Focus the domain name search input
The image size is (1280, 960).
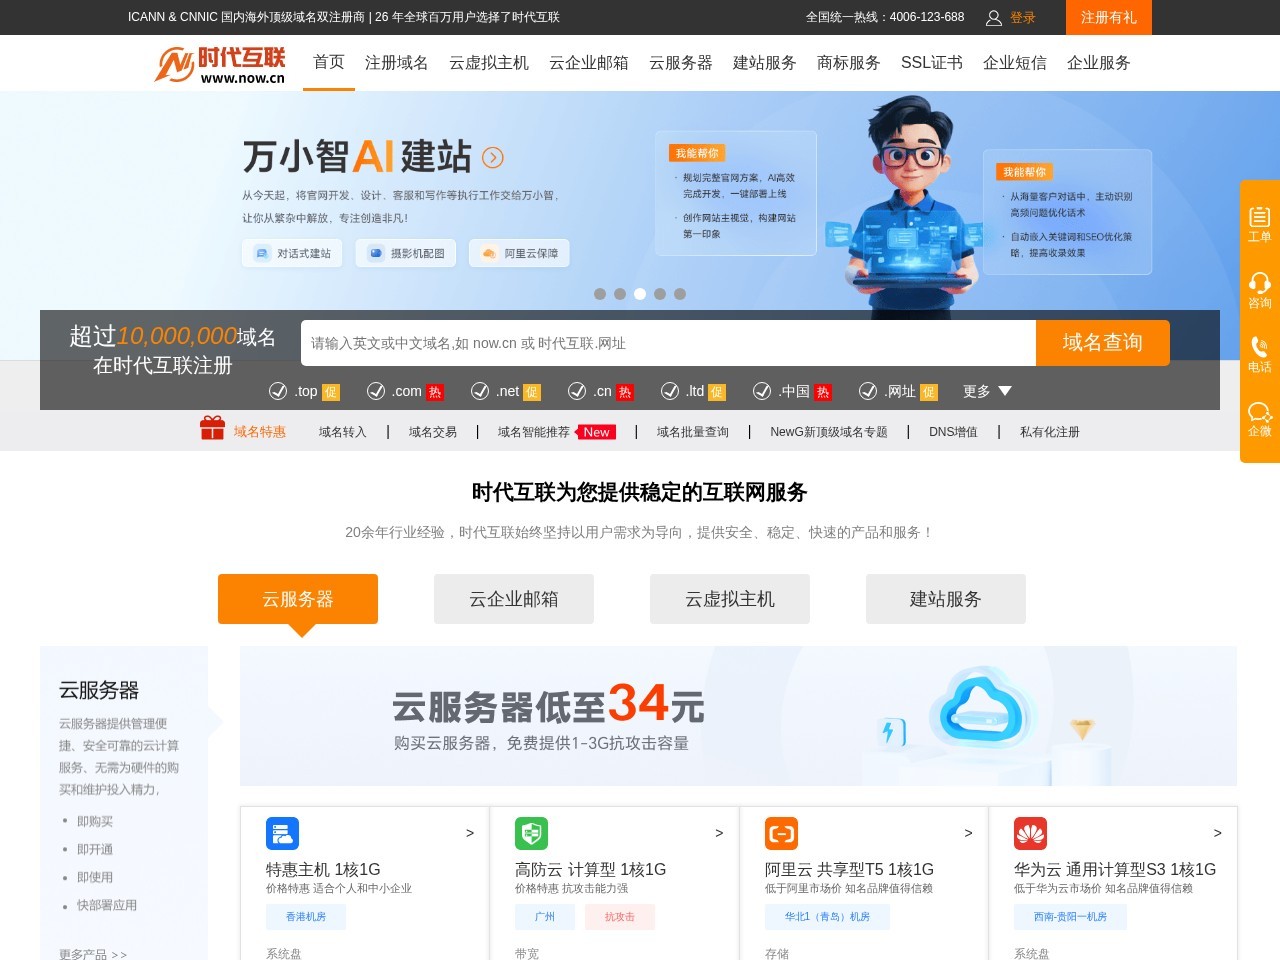(667, 343)
